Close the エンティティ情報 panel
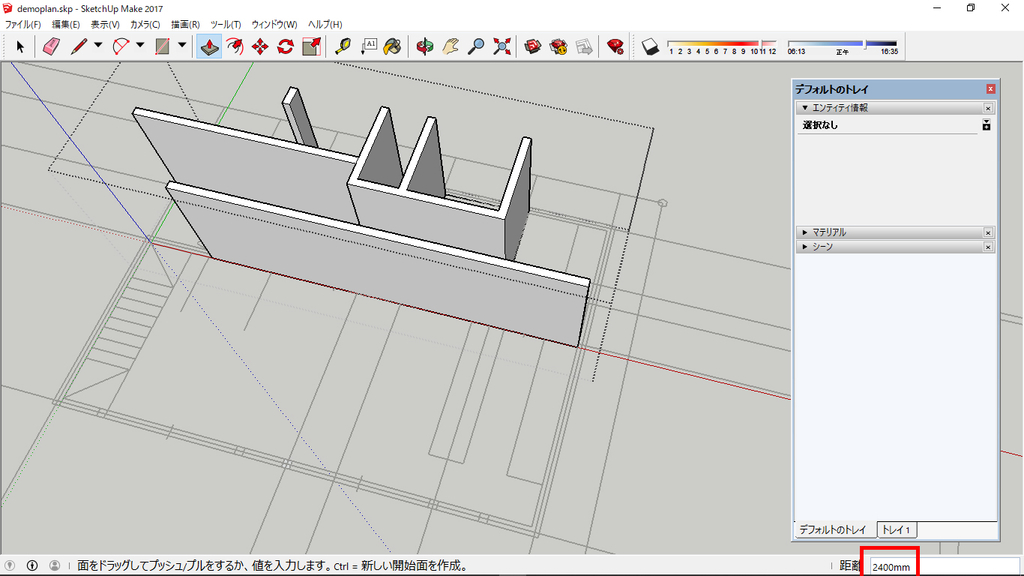Viewport: 1024px width, 576px height. 988,108
